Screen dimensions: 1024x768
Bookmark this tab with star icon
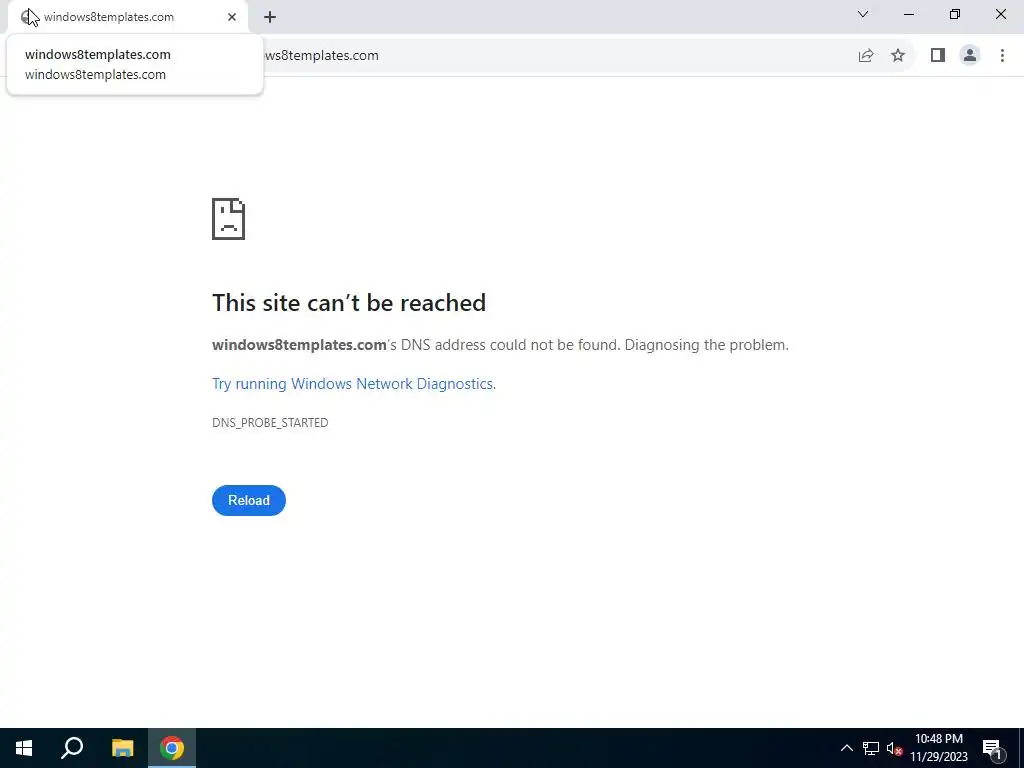898,56
